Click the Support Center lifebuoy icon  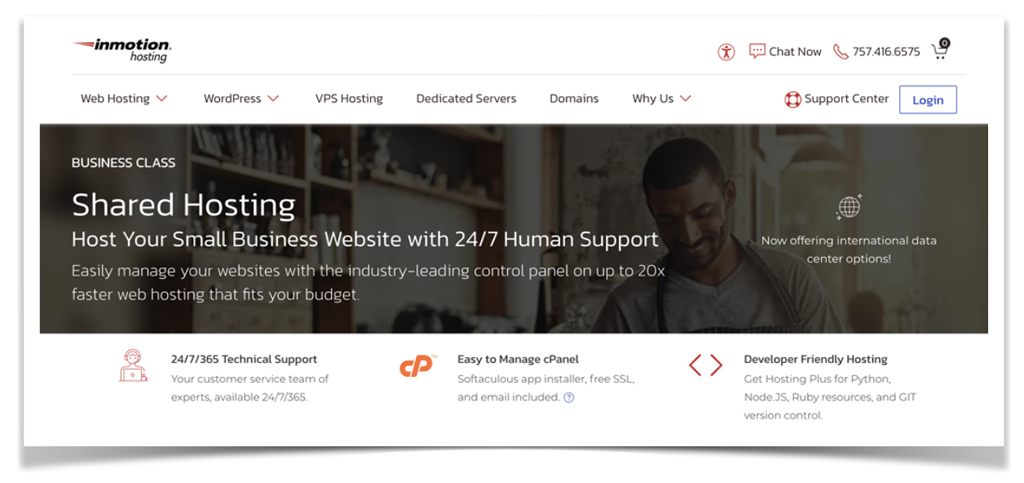(x=793, y=99)
